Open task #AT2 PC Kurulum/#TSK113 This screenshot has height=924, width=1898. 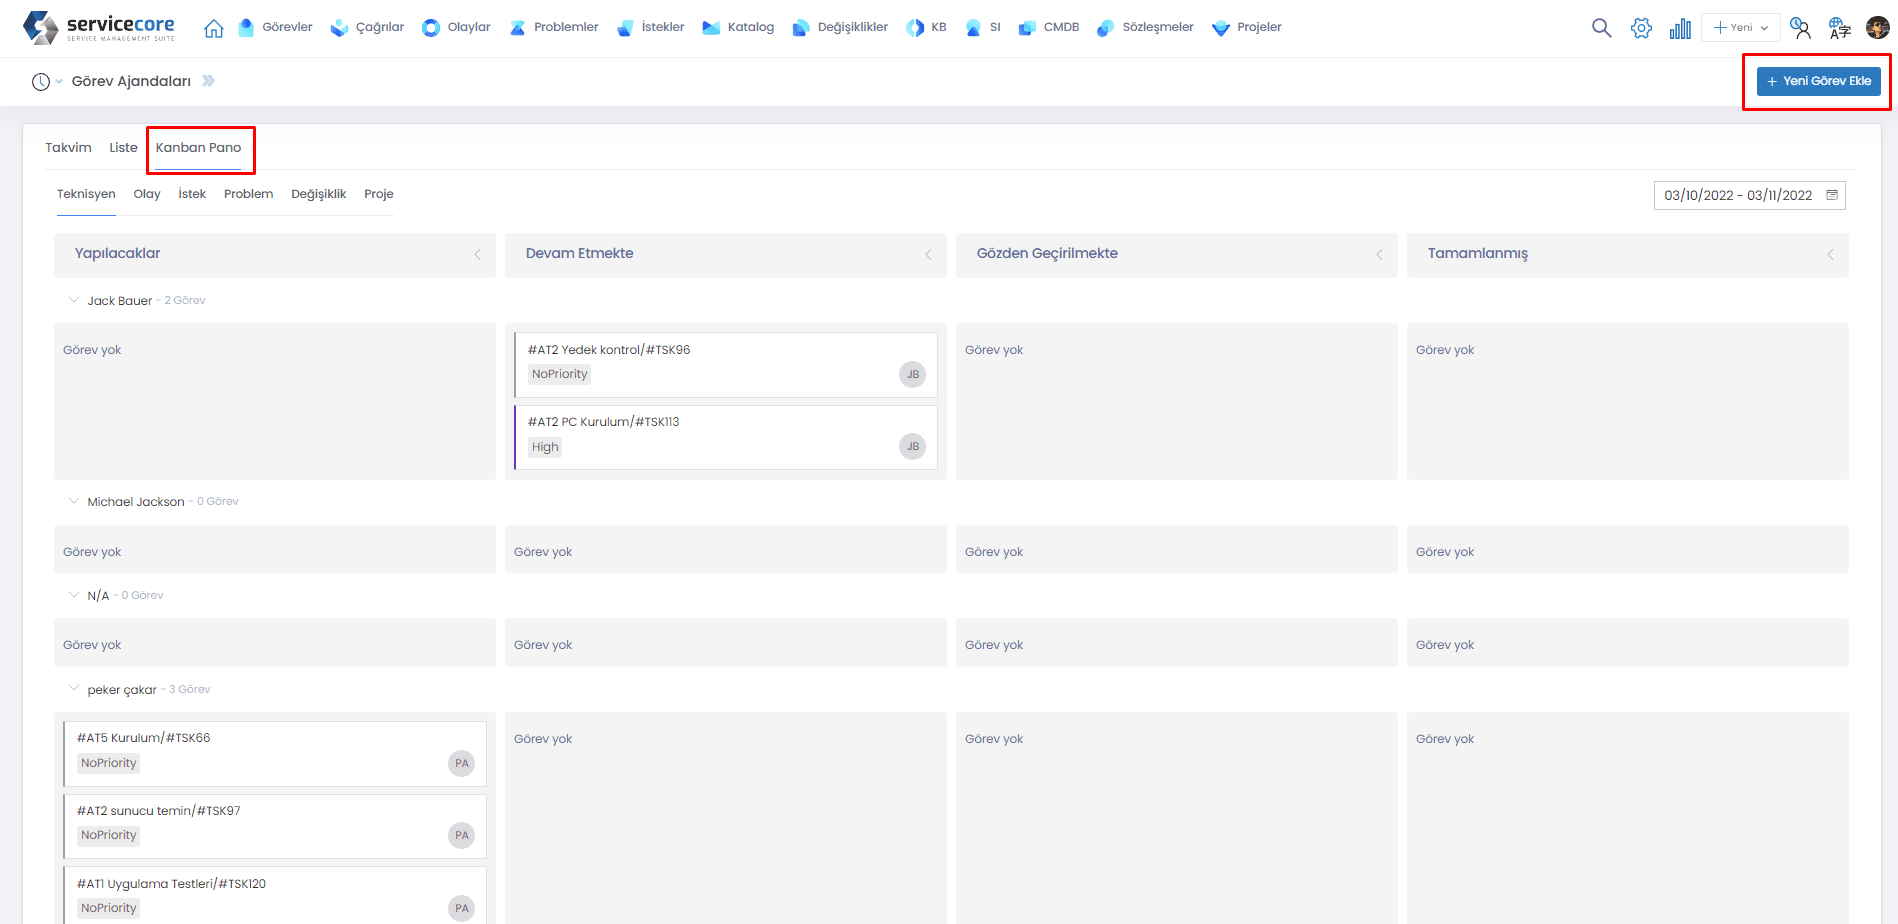coord(604,422)
